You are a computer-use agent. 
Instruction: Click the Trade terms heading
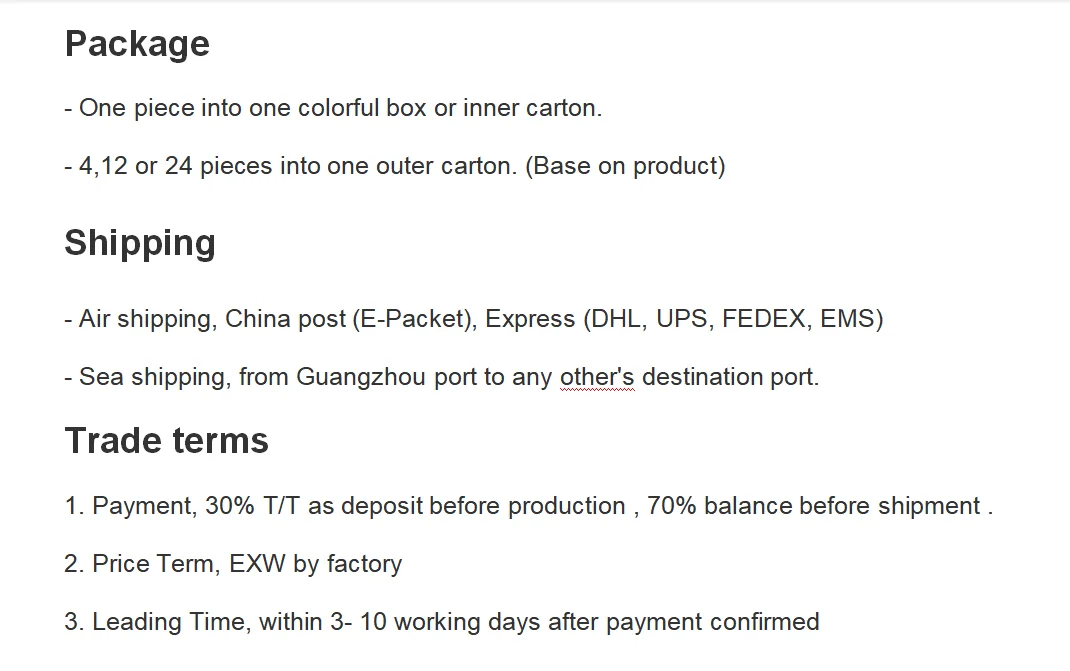tap(166, 441)
